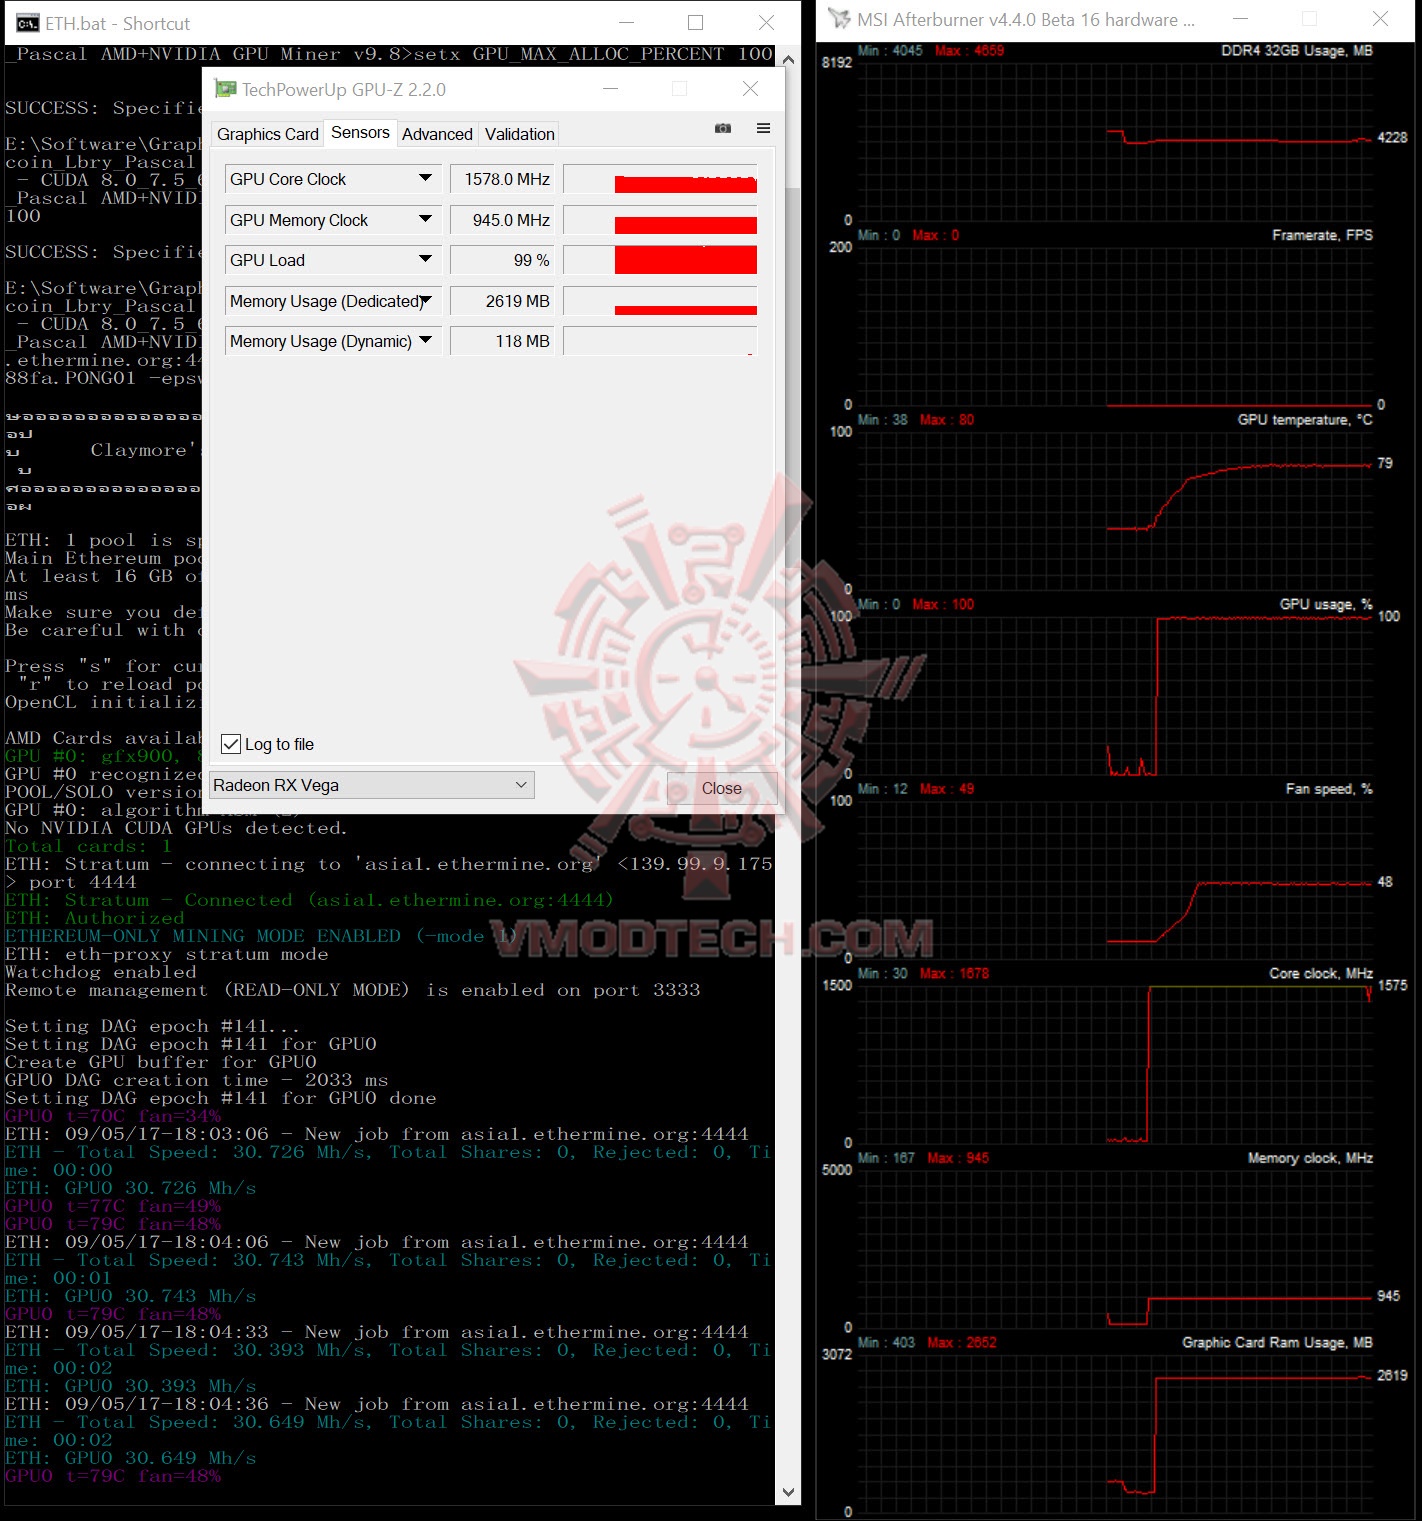Viewport: 1422px width, 1521px height.
Task: Click 'GPU0 DAG creation time - 2033 ms' line
Action: [197, 1080]
